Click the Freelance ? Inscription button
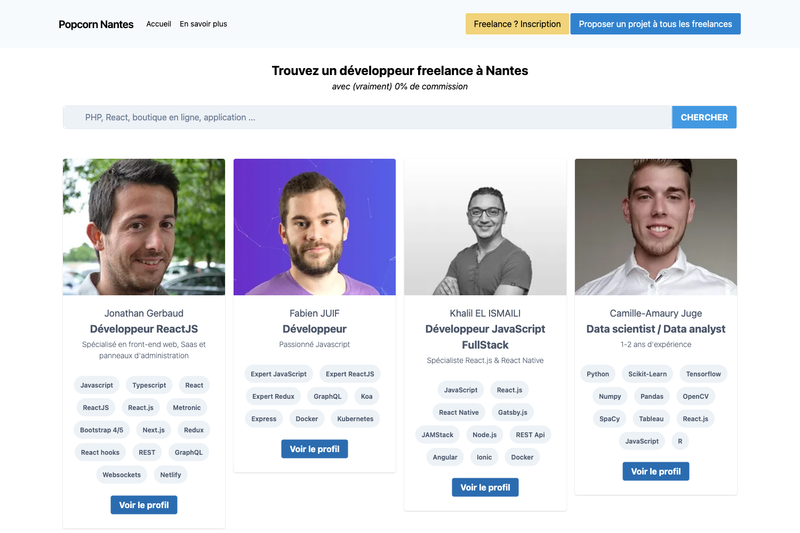The height and width of the screenshot is (533, 800). pos(517,24)
